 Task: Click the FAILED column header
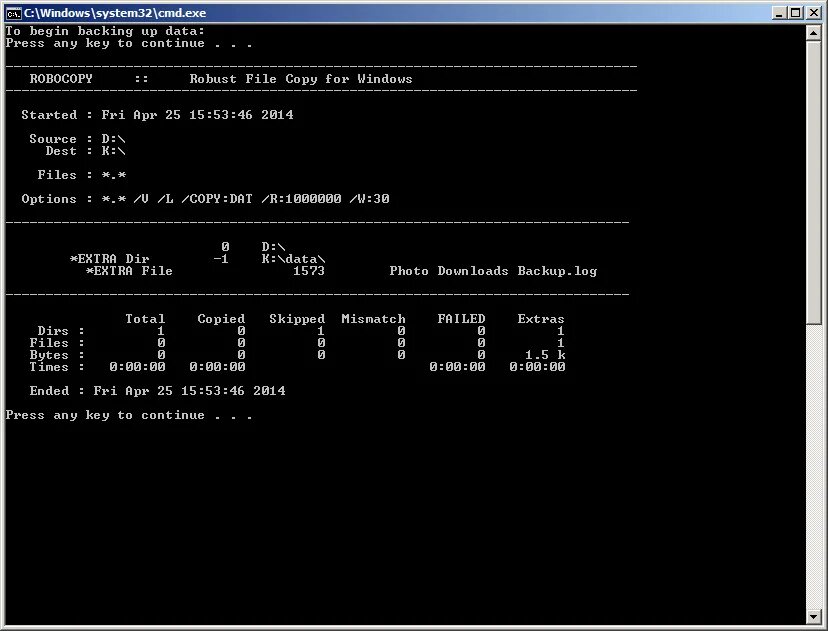(x=461, y=319)
